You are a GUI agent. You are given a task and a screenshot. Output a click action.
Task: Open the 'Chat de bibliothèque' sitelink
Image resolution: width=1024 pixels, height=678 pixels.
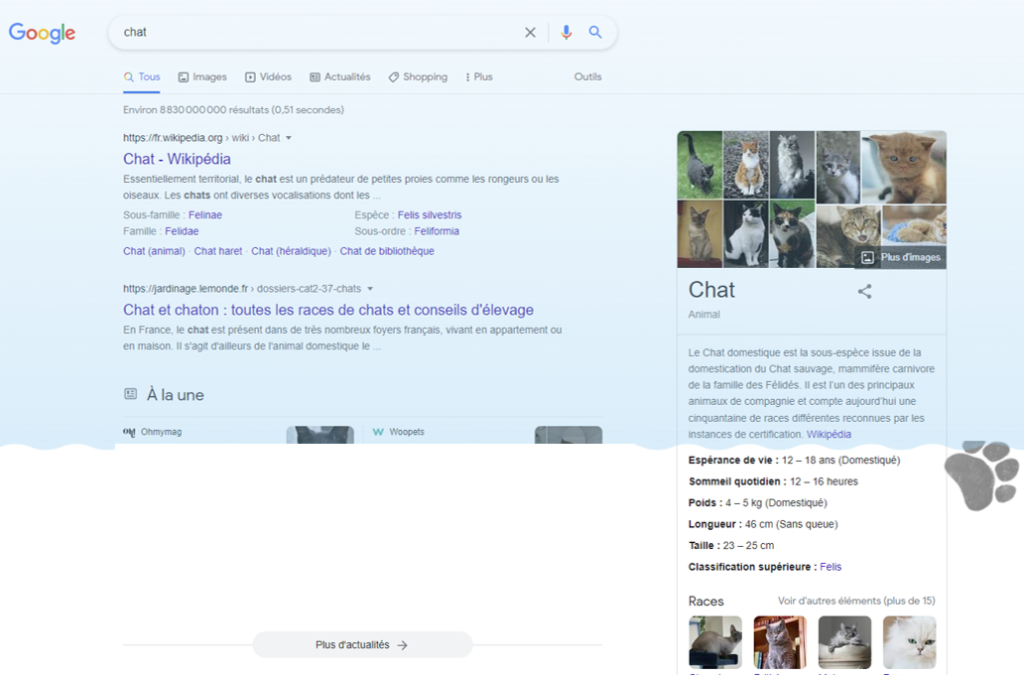(x=387, y=251)
